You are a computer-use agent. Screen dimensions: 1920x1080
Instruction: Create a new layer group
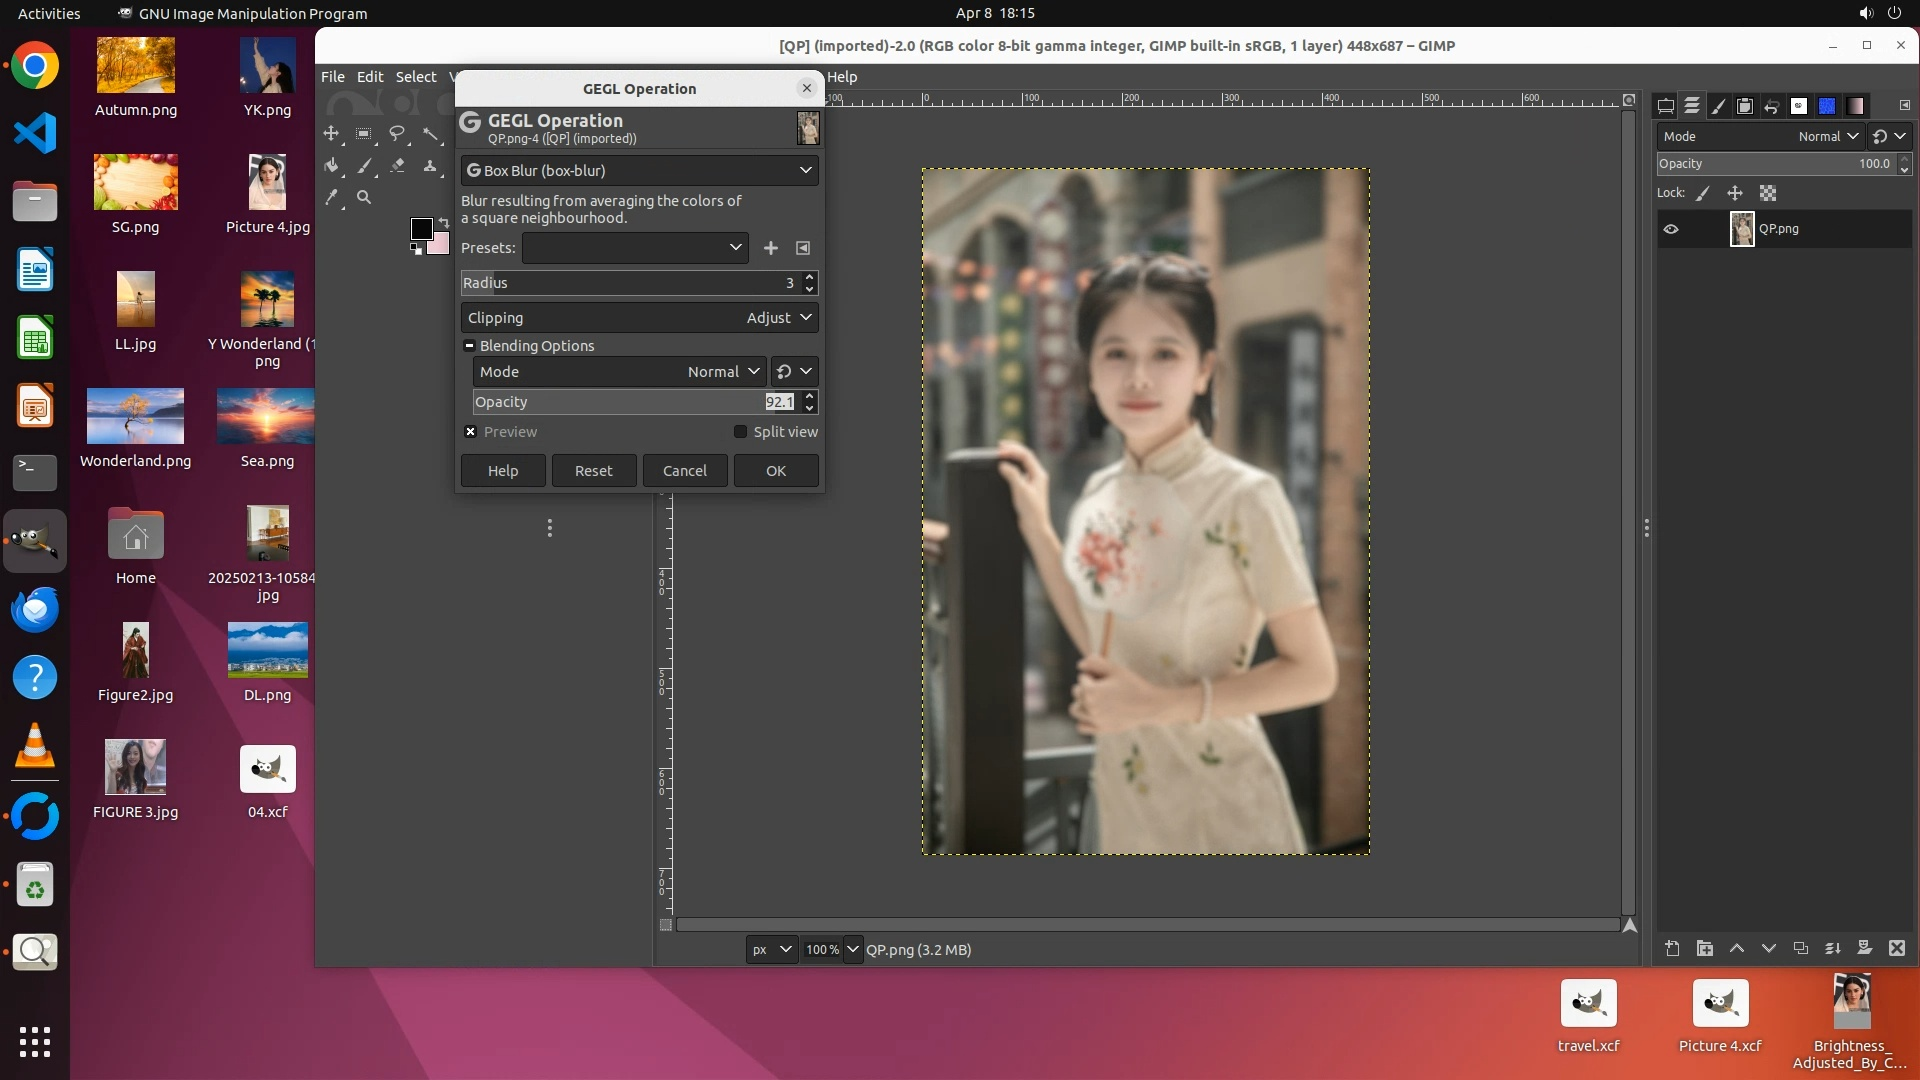tap(1705, 949)
